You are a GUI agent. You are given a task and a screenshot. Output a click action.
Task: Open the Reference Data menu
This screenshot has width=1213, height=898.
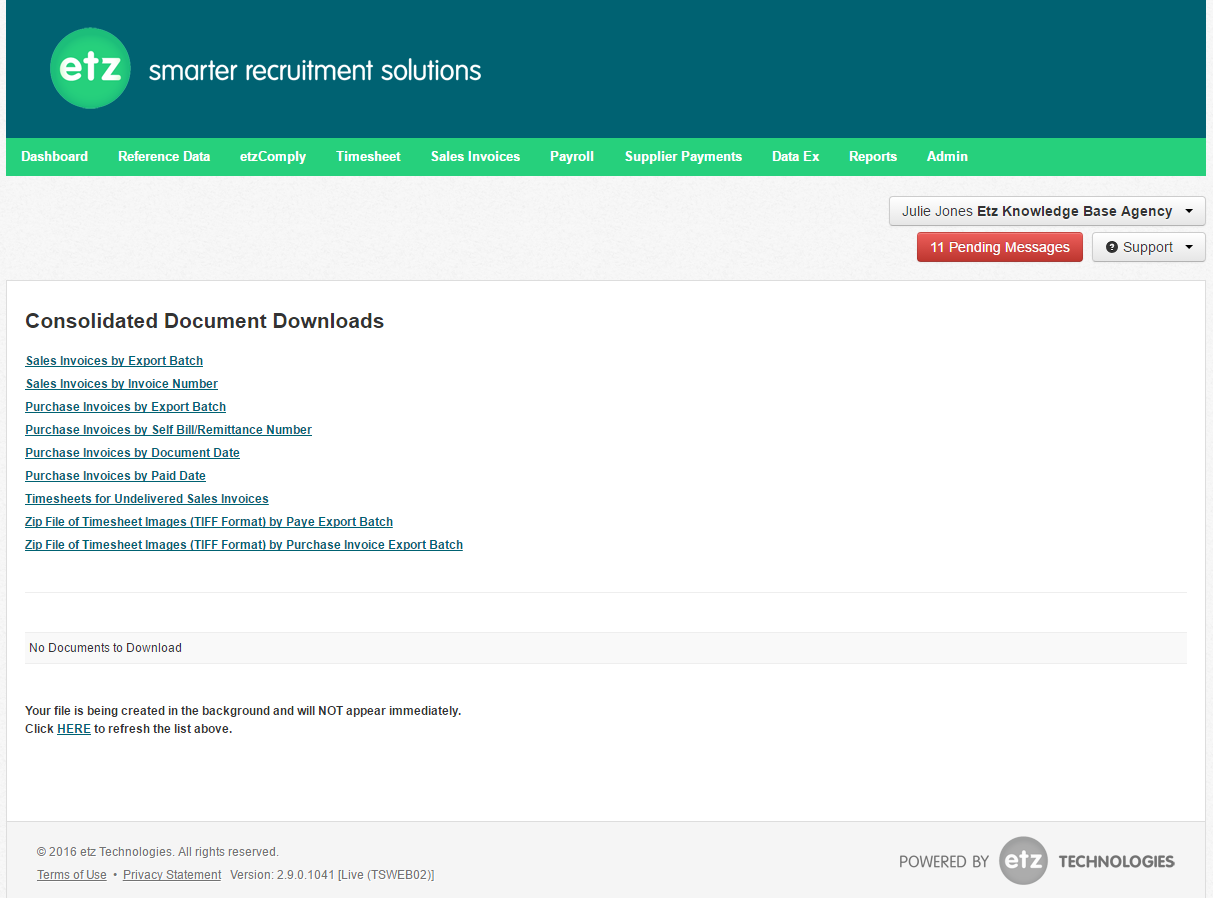pos(164,156)
